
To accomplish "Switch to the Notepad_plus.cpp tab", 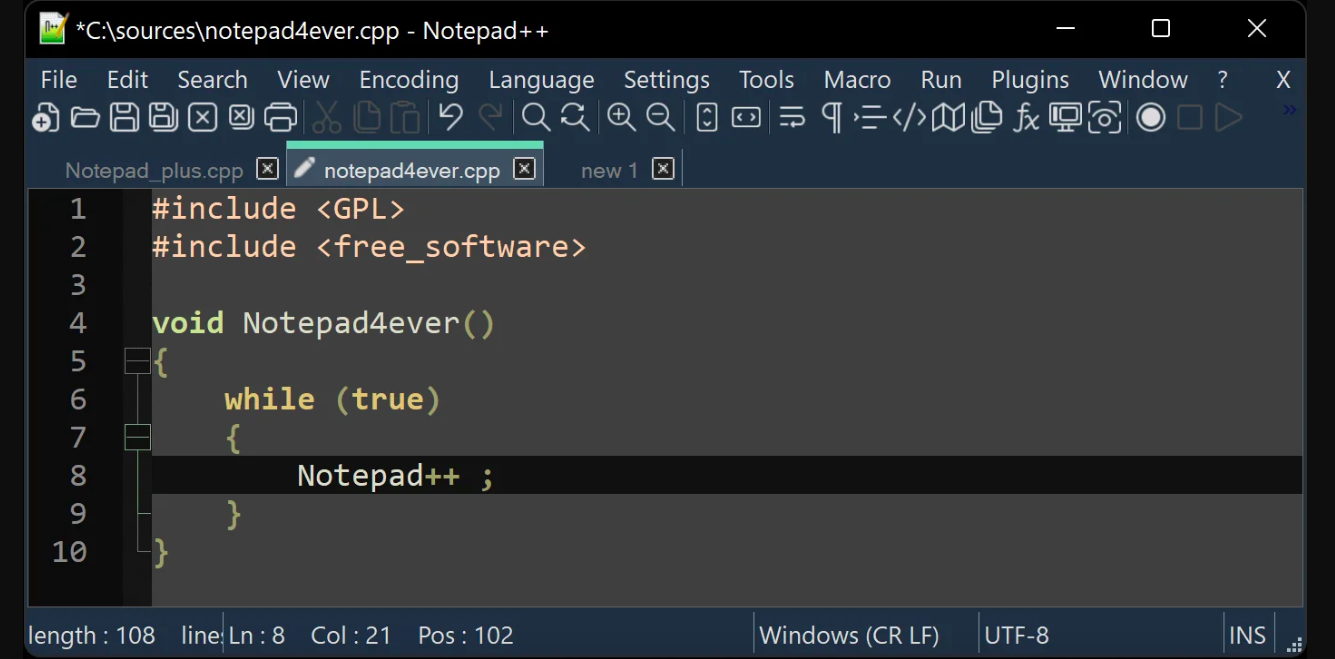I will [x=154, y=170].
